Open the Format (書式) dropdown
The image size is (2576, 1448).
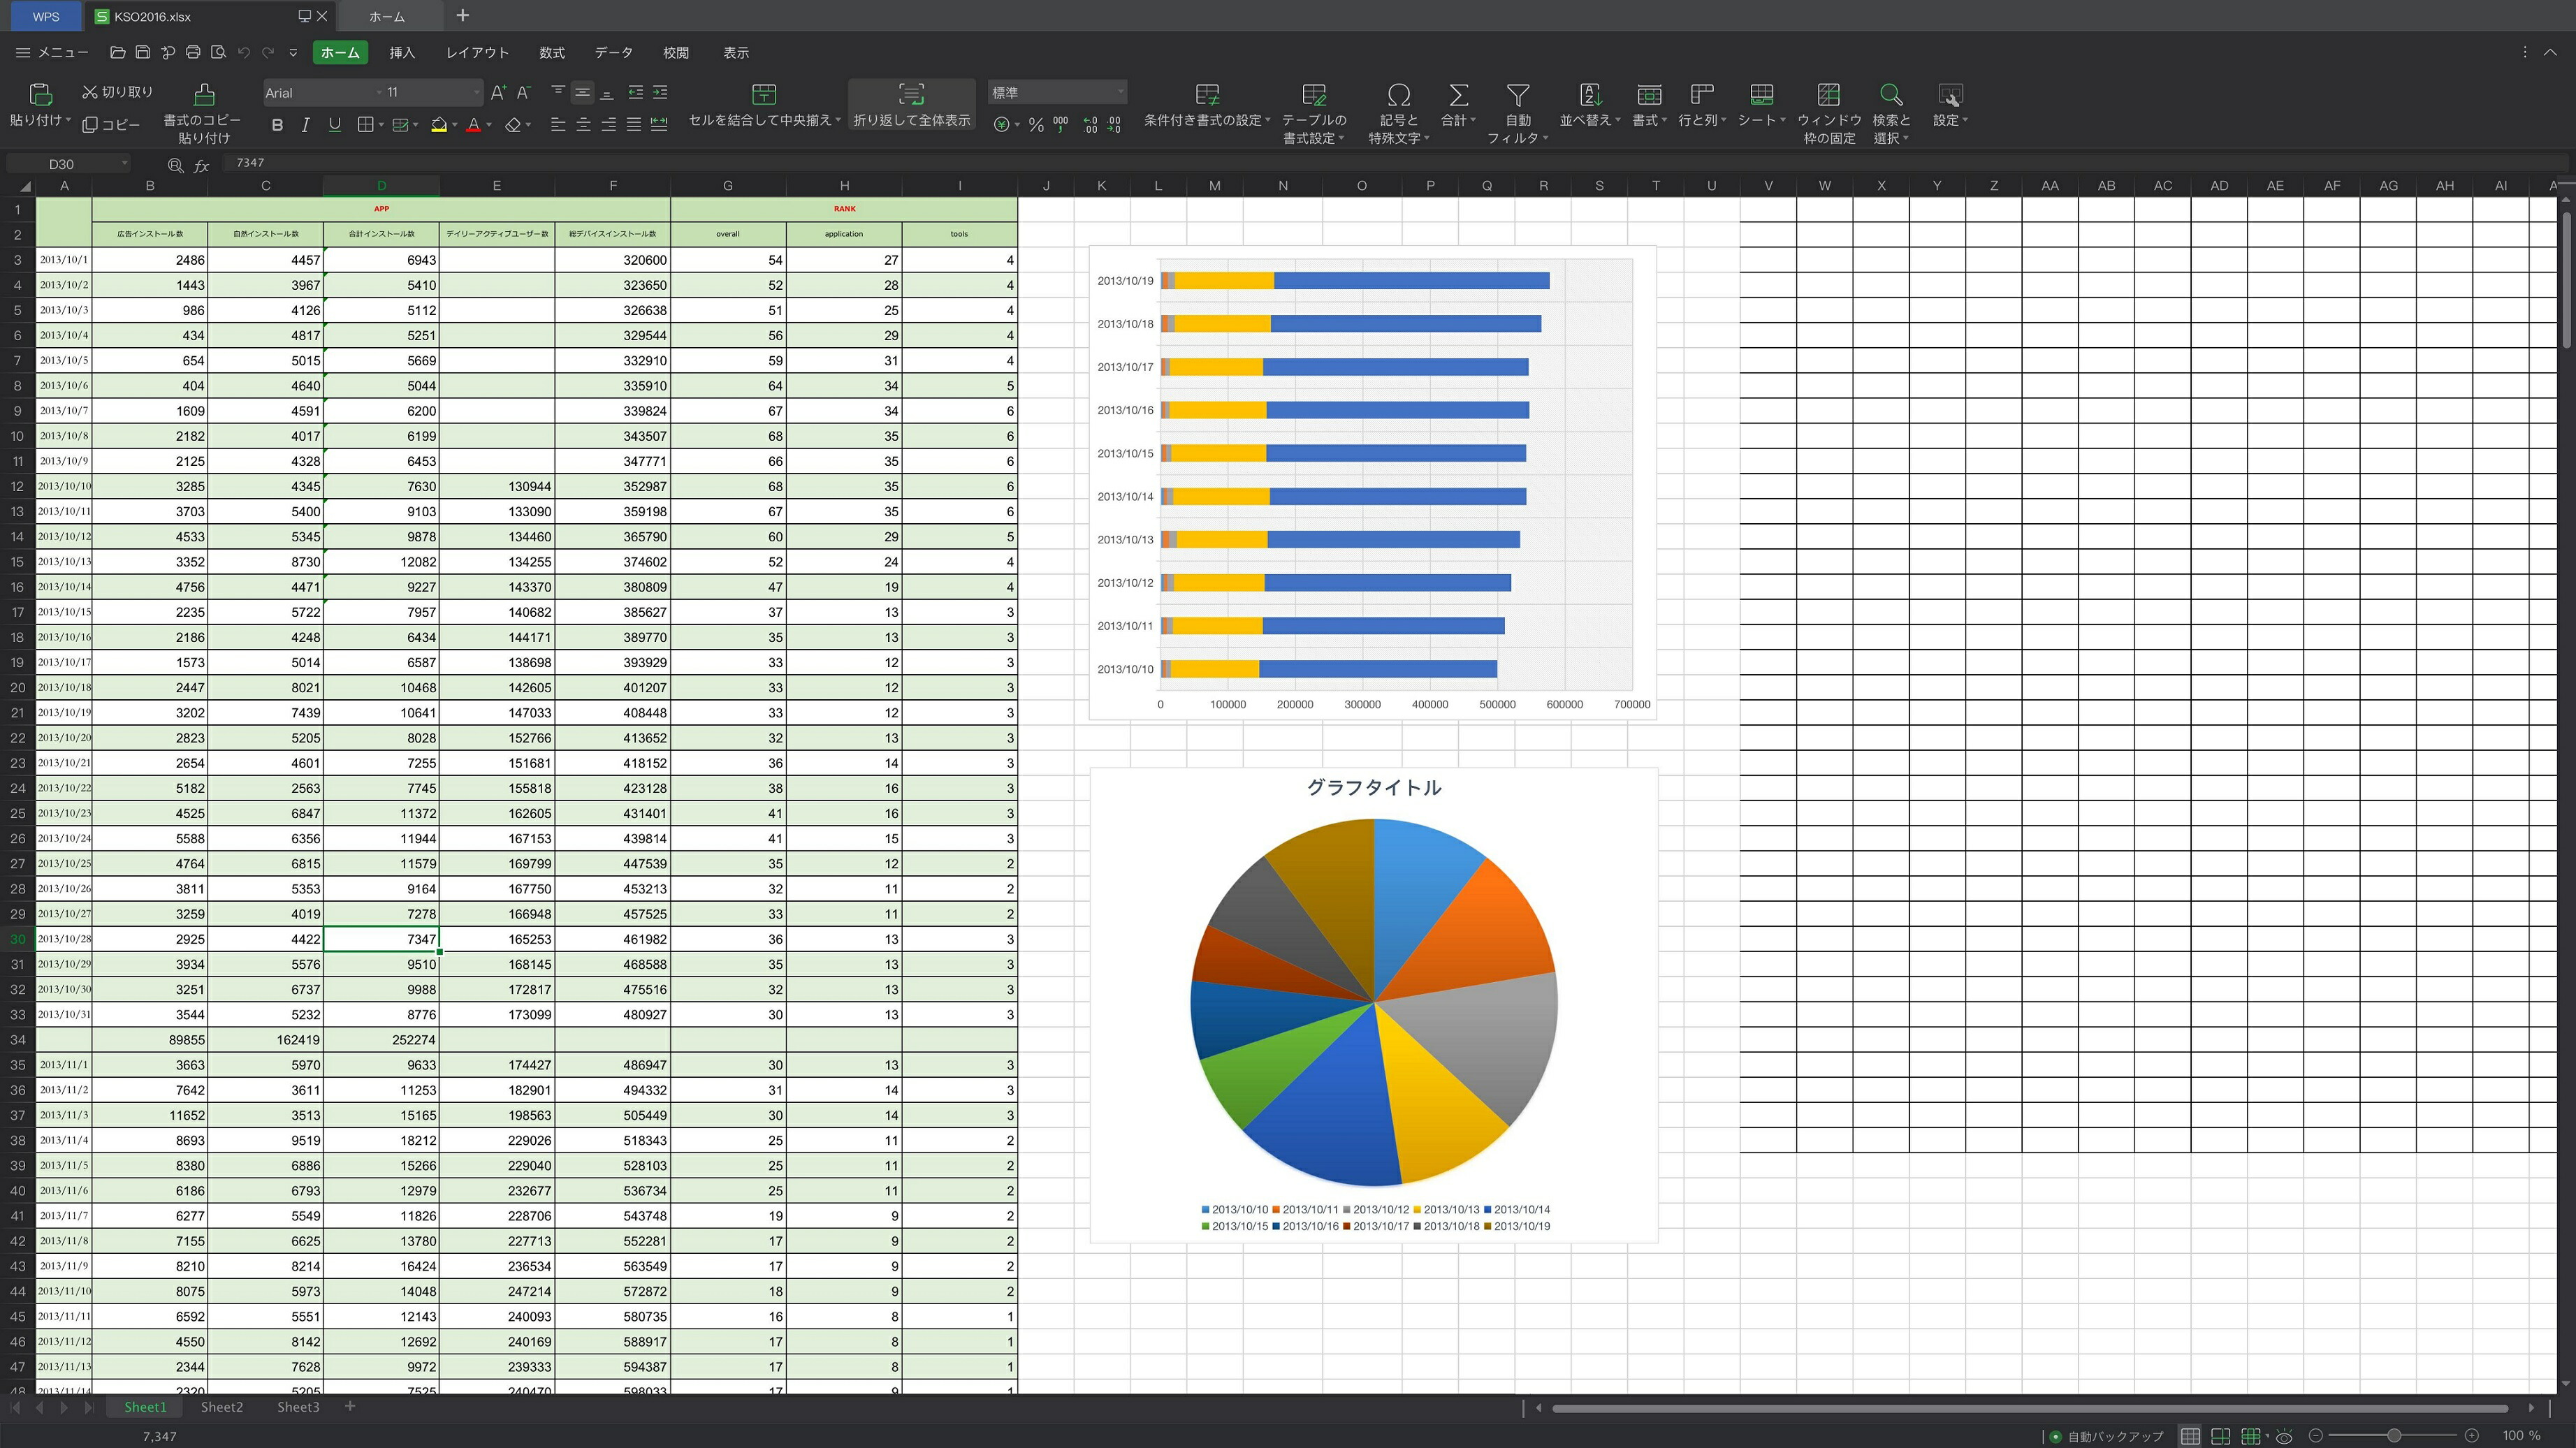point(1650,105)
